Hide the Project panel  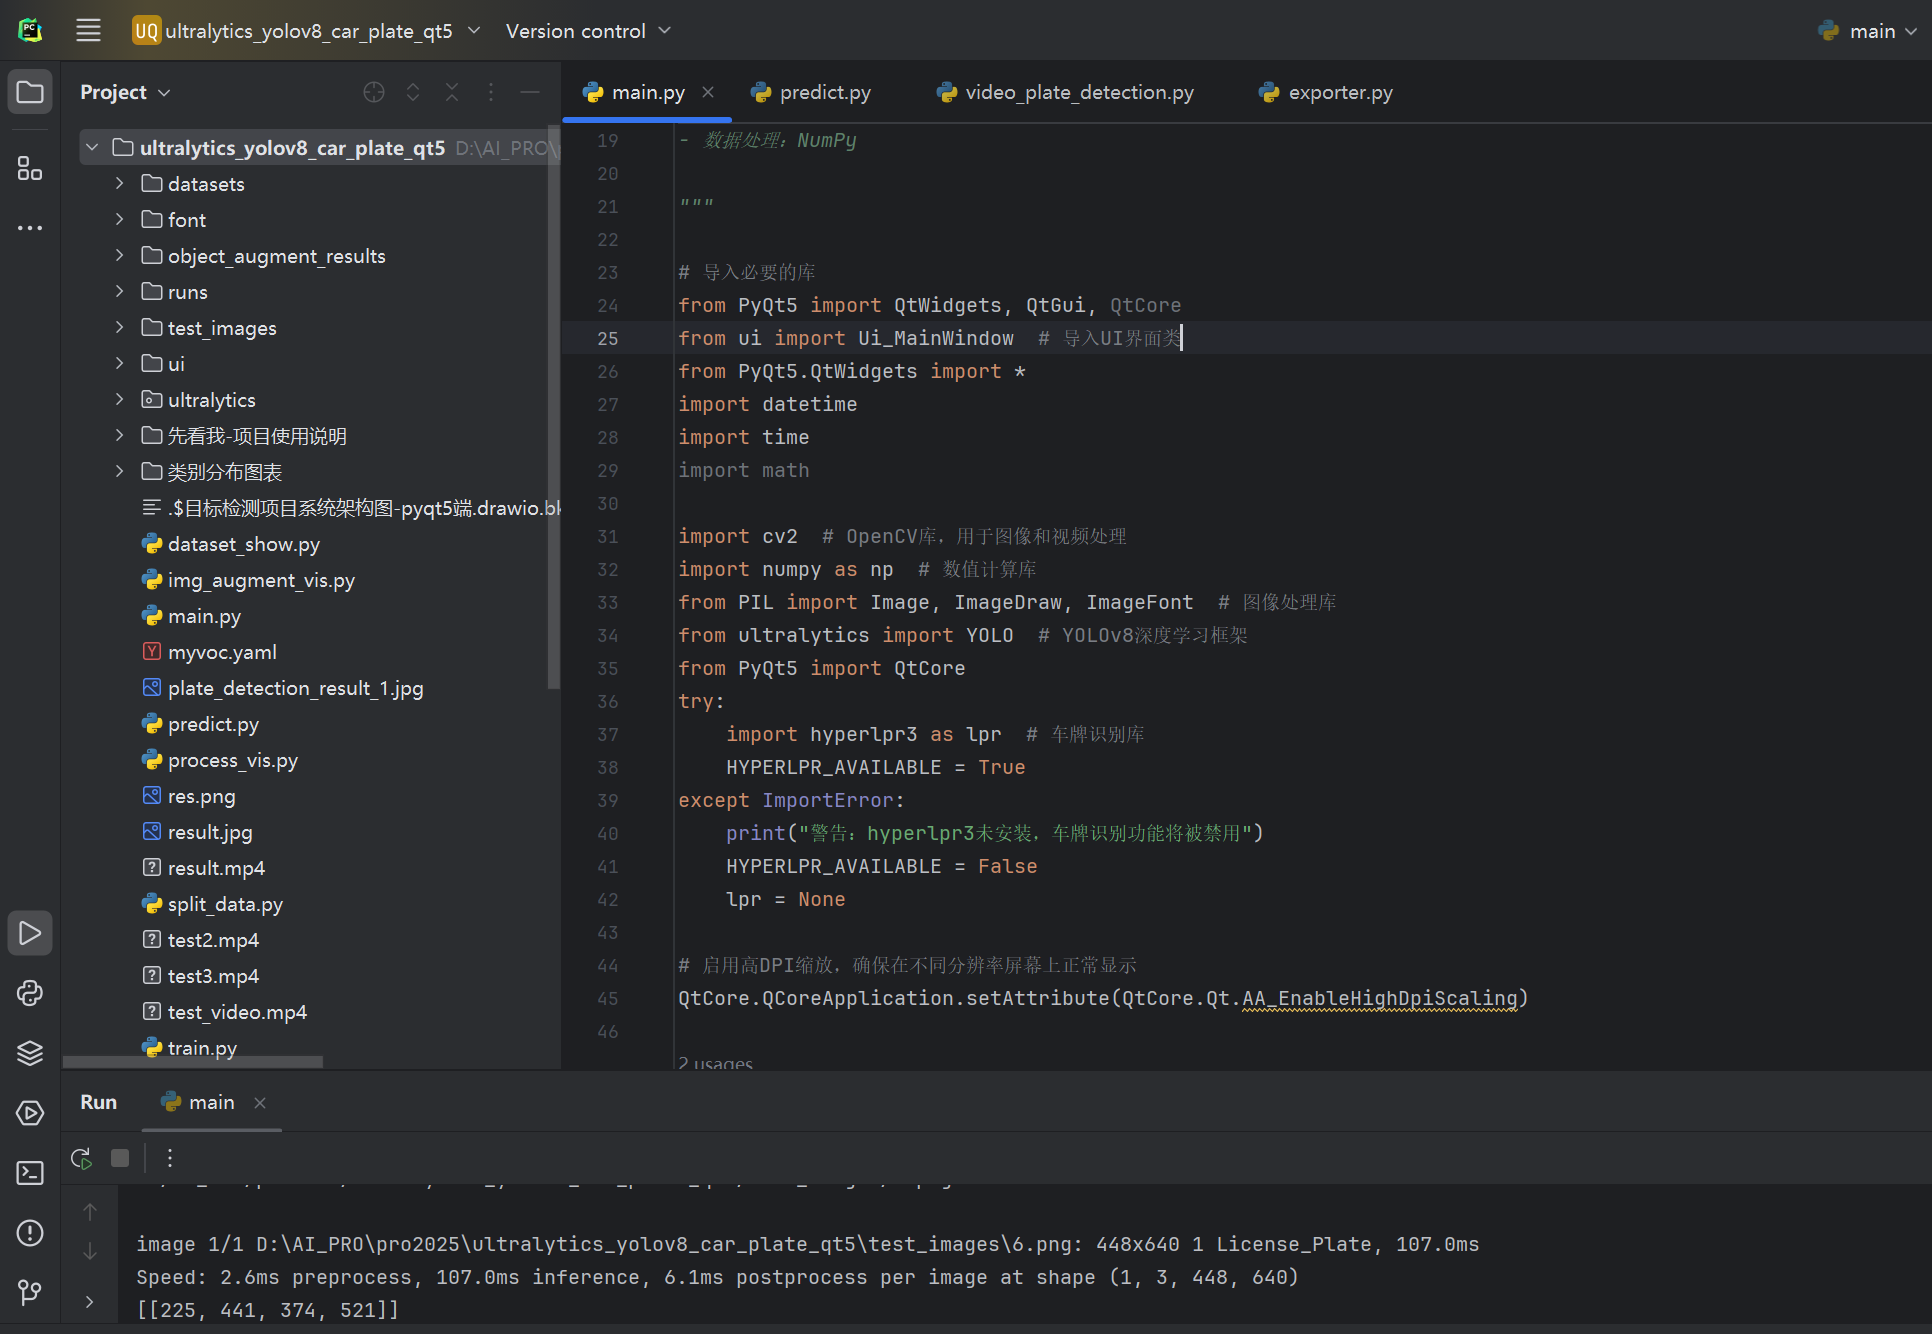(x=530, y=92)
